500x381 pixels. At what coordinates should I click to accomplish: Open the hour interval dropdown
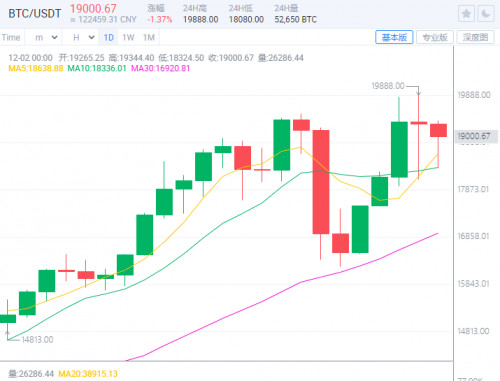pos(84,38)
